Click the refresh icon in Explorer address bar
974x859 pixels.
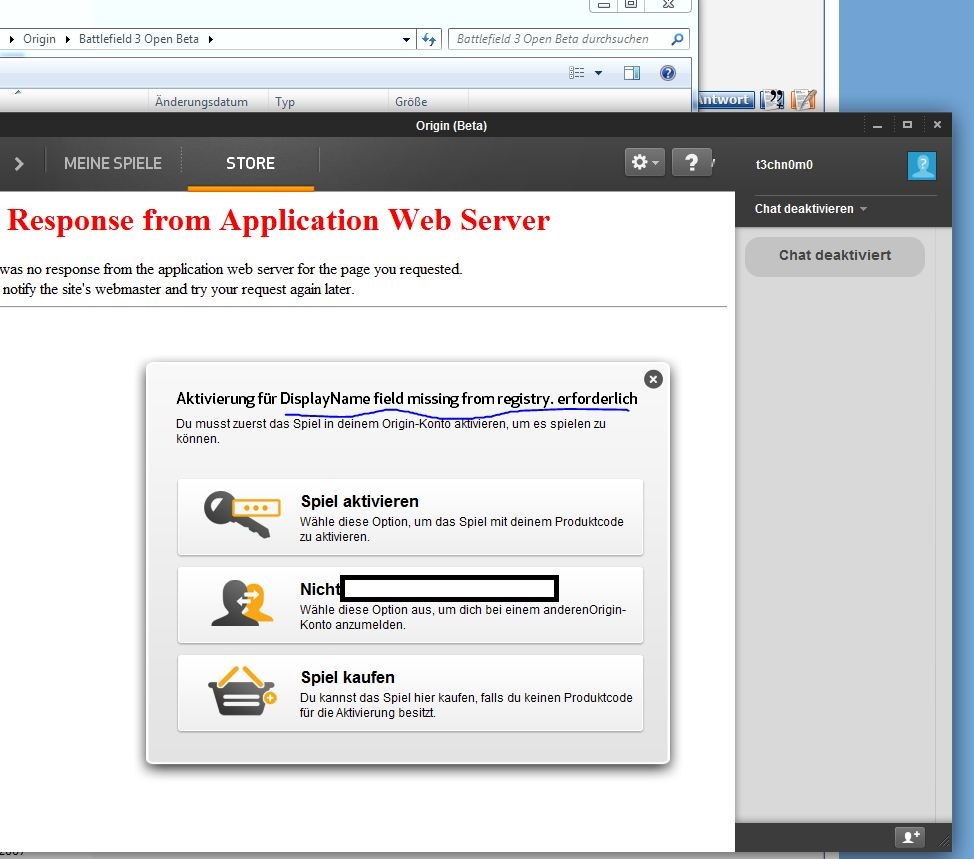click(x=429, y=39)
